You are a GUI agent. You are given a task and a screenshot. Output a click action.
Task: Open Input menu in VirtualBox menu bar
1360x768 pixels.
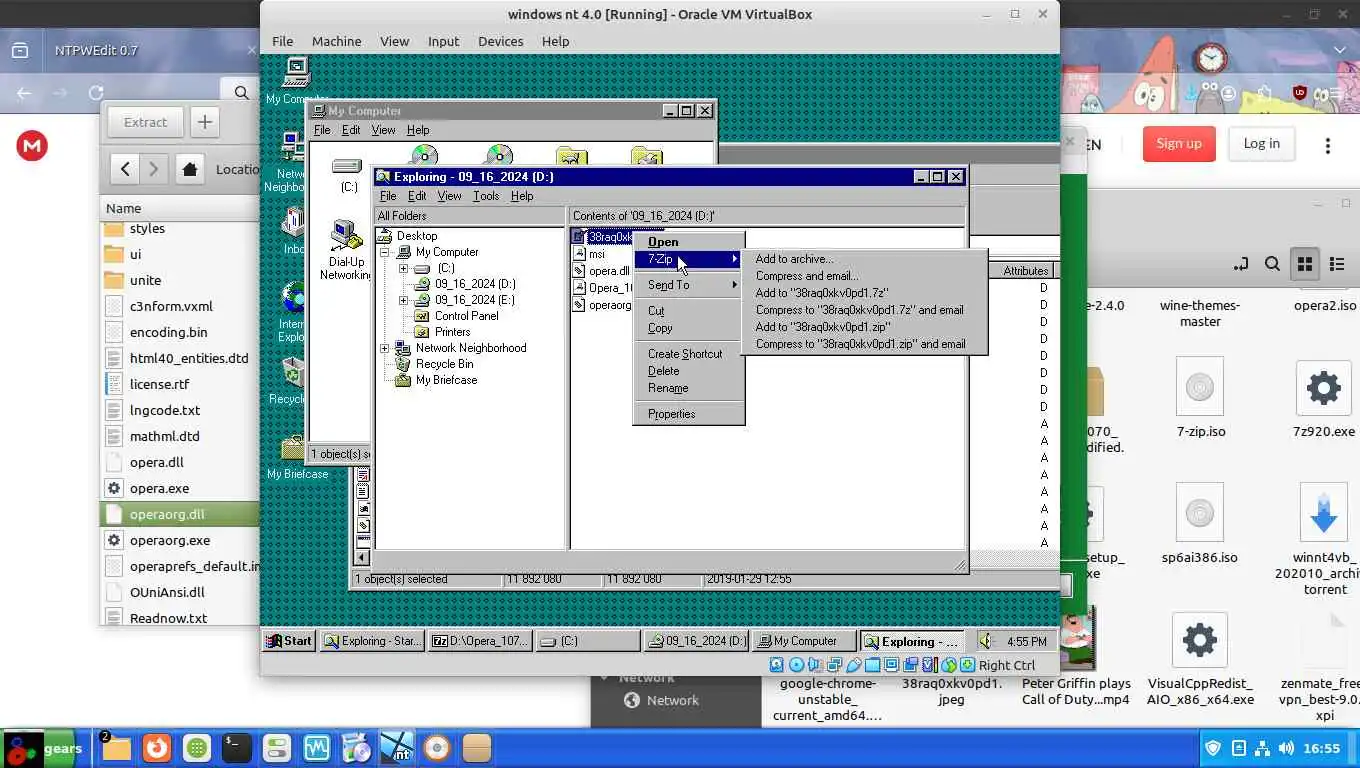tap(443, 41)
